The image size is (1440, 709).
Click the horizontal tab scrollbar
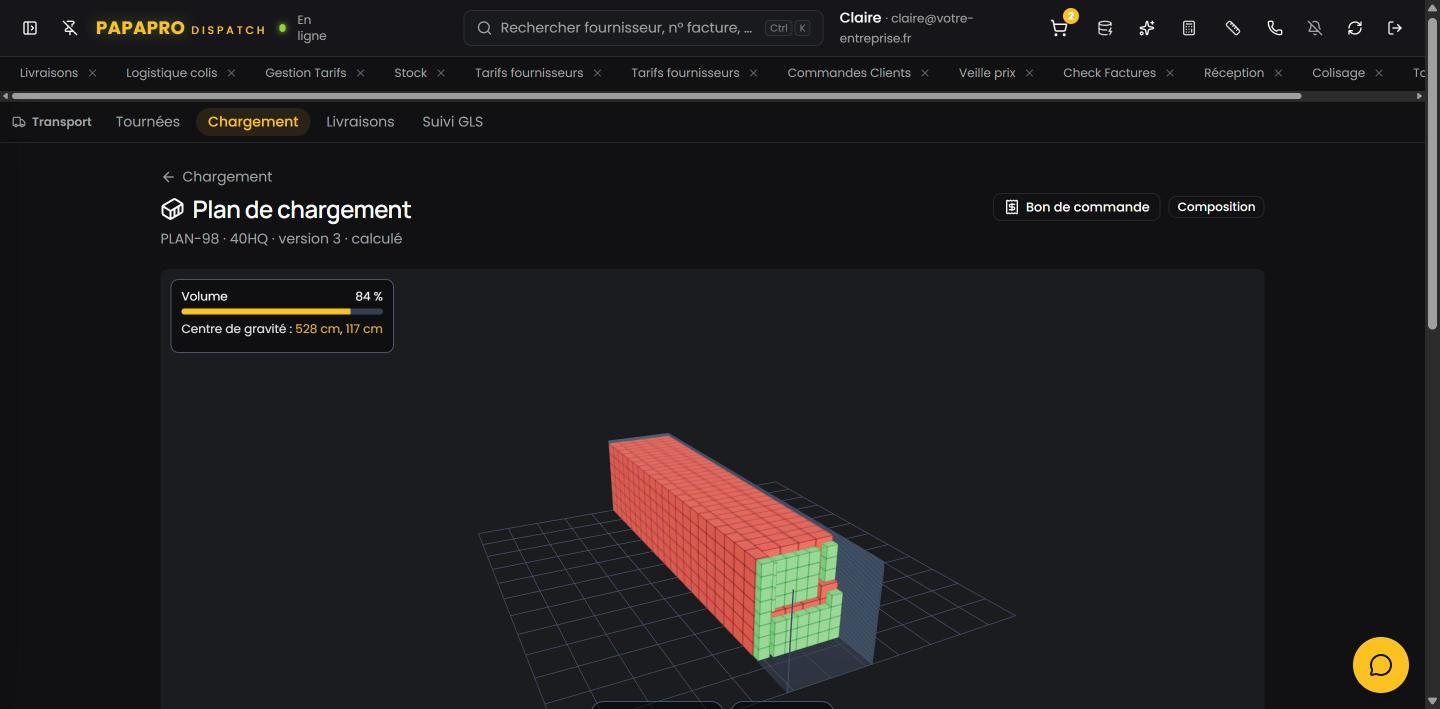tap(655, 96)
